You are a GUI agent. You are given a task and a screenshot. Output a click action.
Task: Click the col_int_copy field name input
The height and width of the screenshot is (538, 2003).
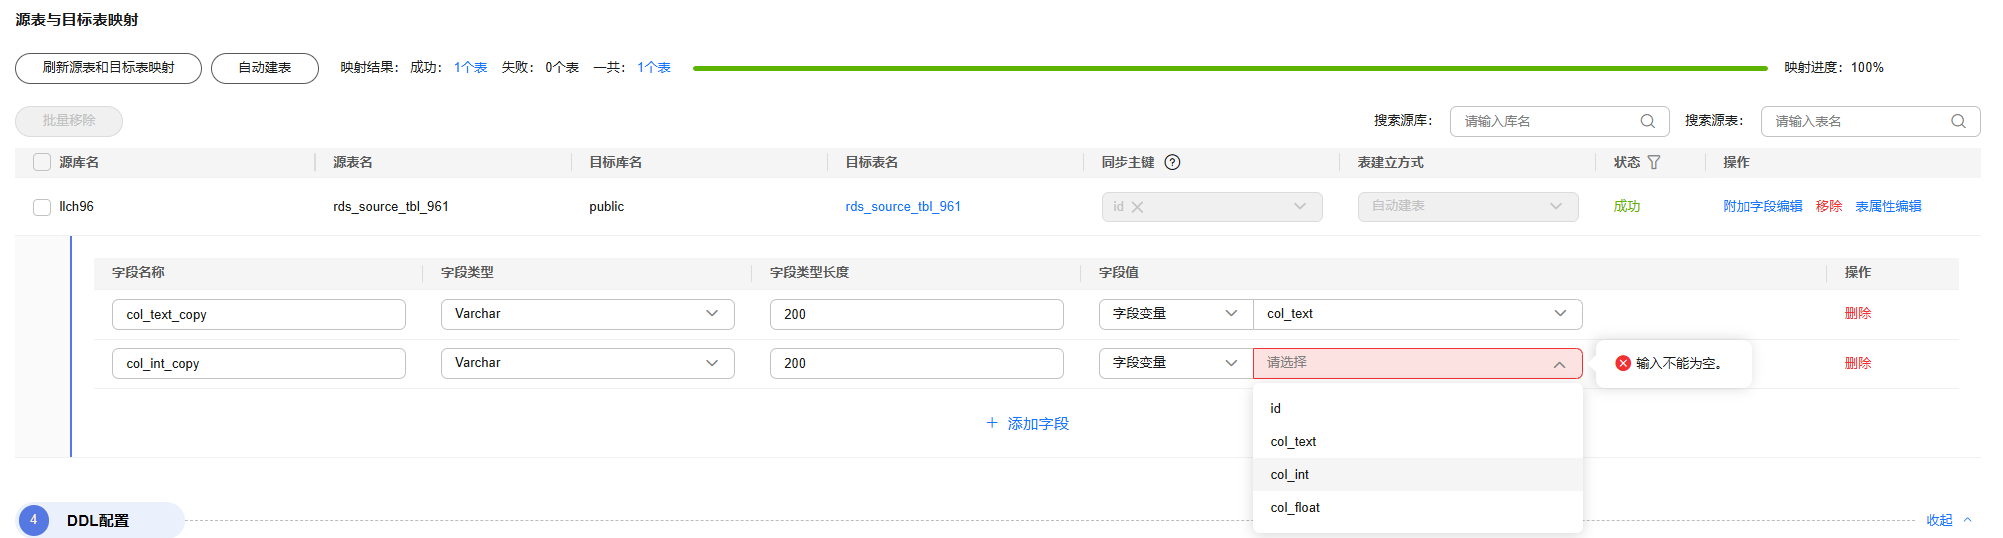pos(258,363)
